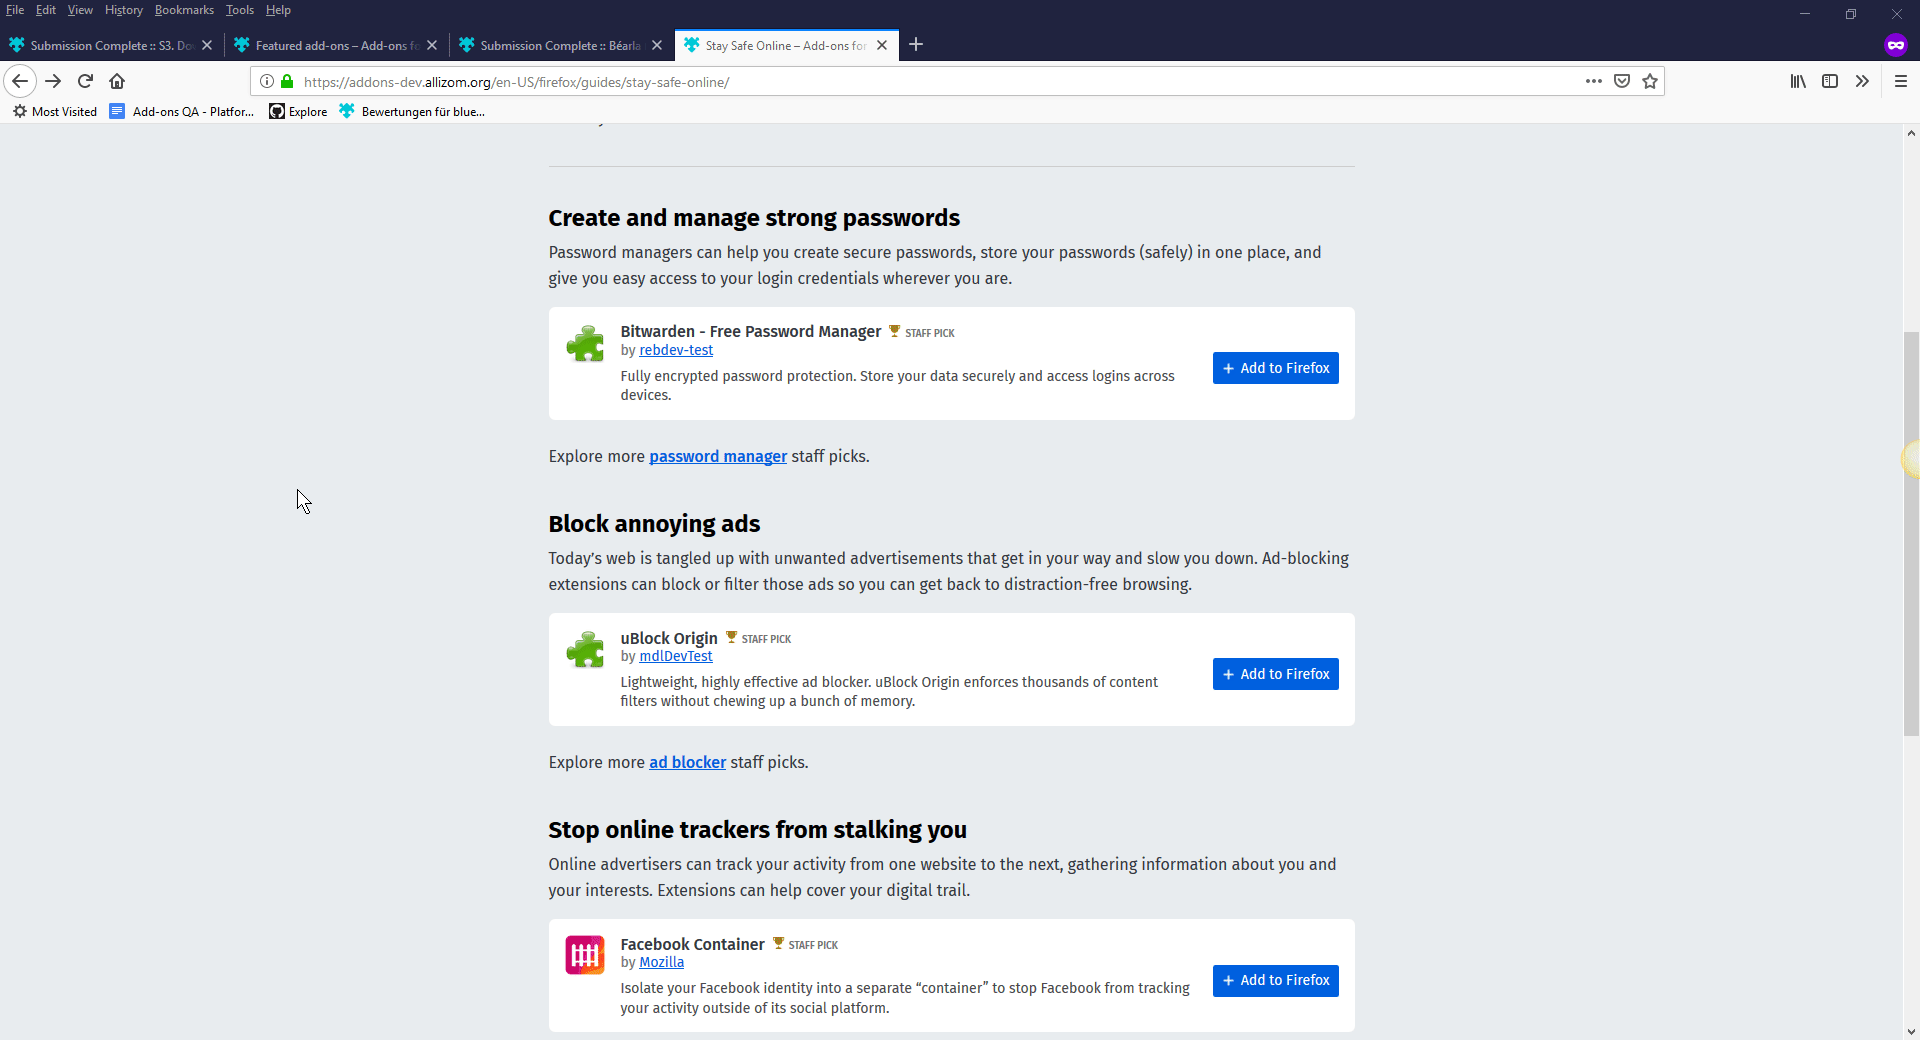Reload the current page

point(85,81)
